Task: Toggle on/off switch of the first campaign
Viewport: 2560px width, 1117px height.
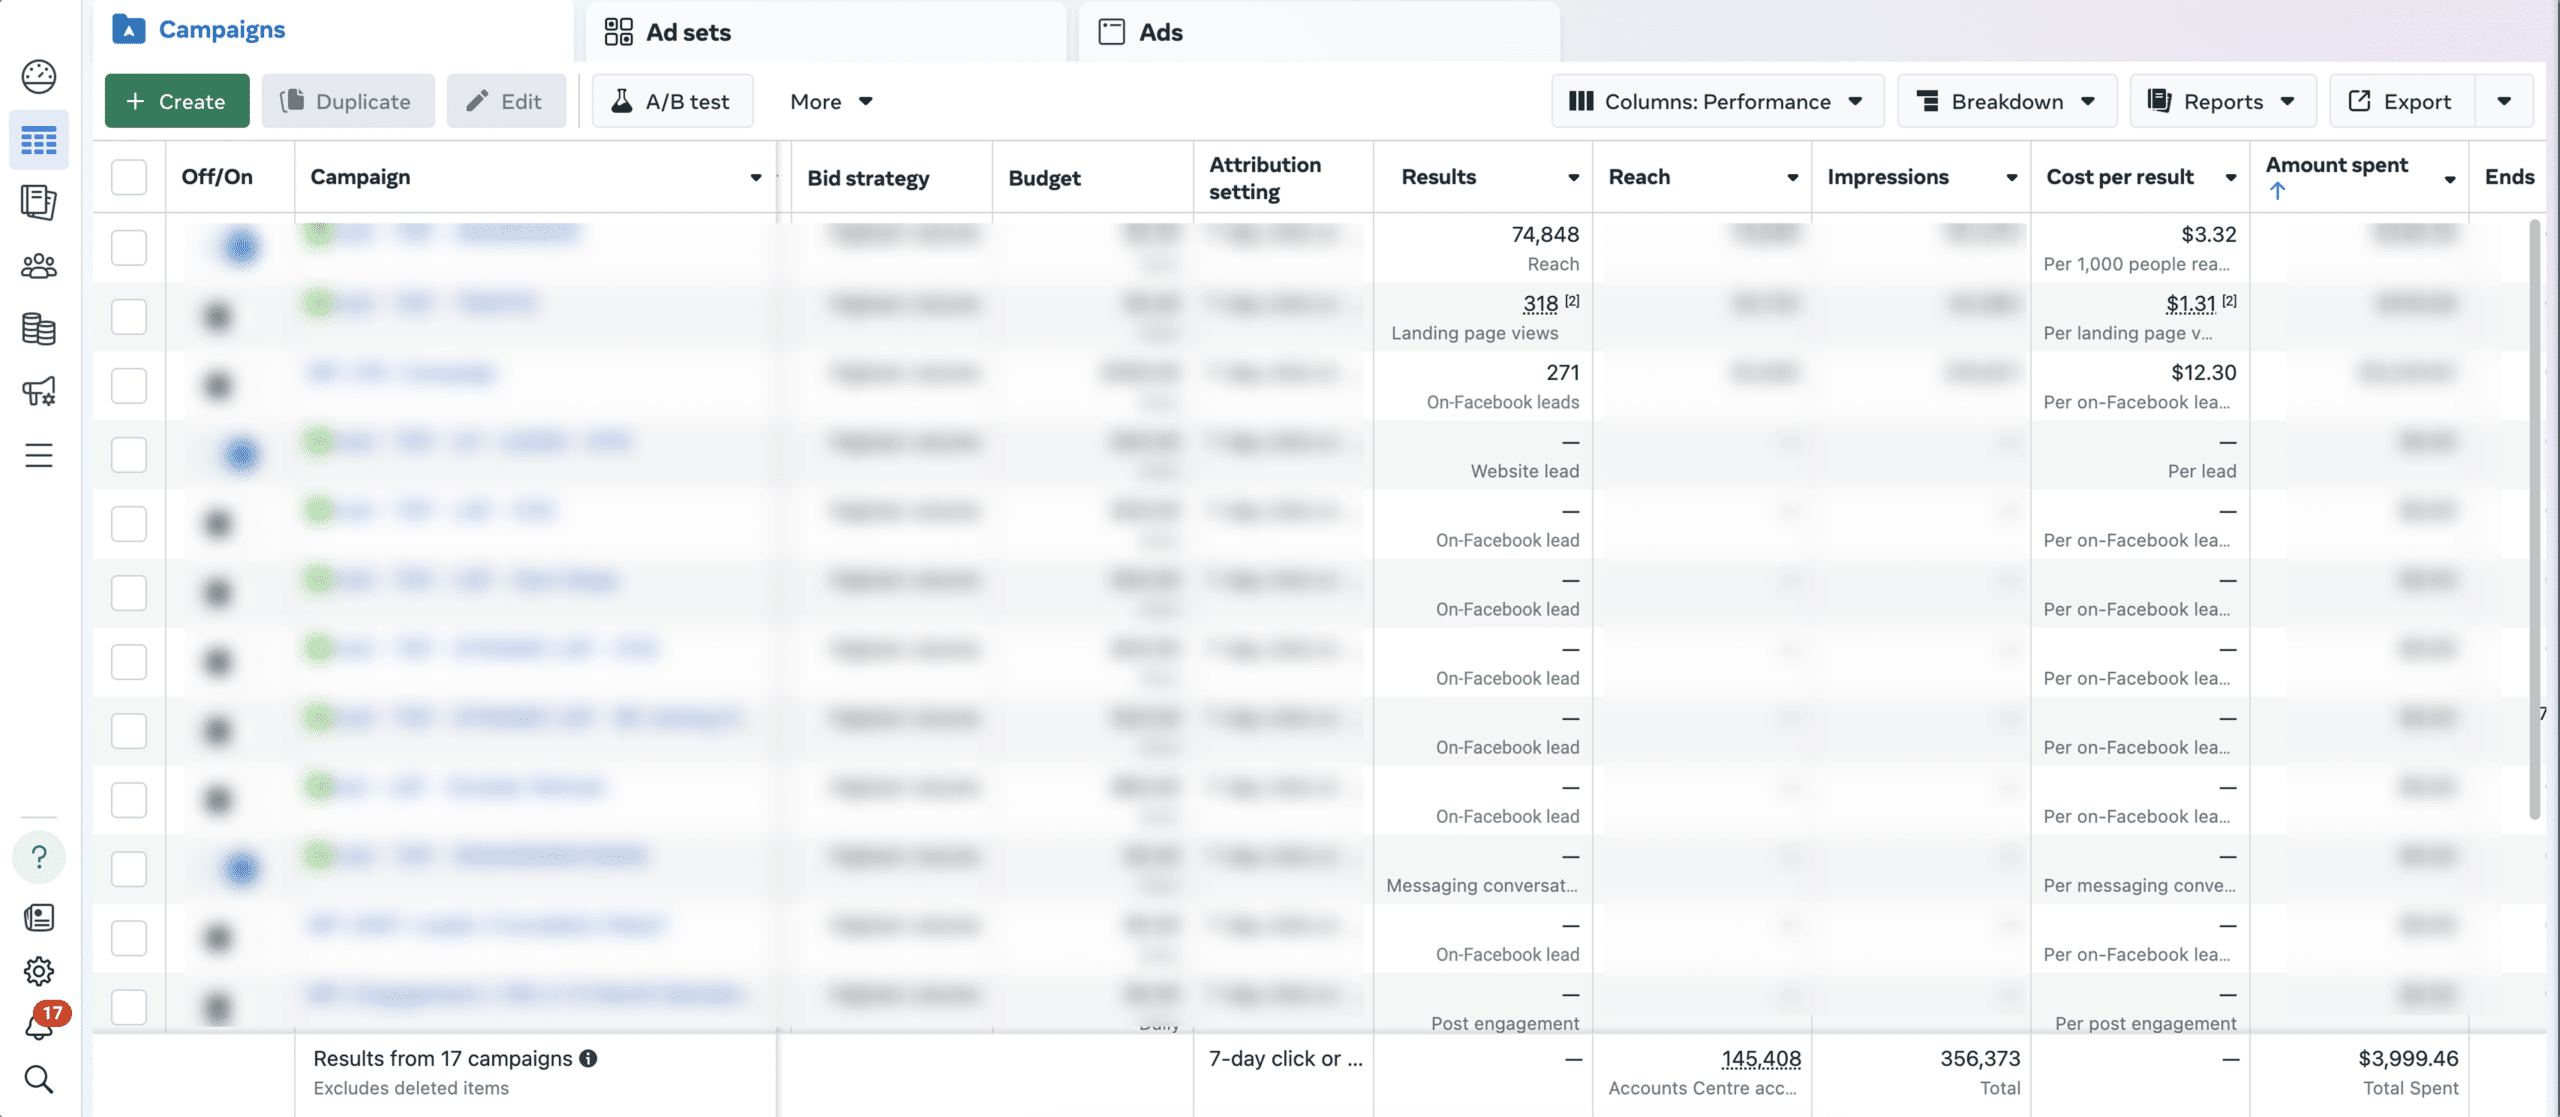Action: click(x=230, y=247)
